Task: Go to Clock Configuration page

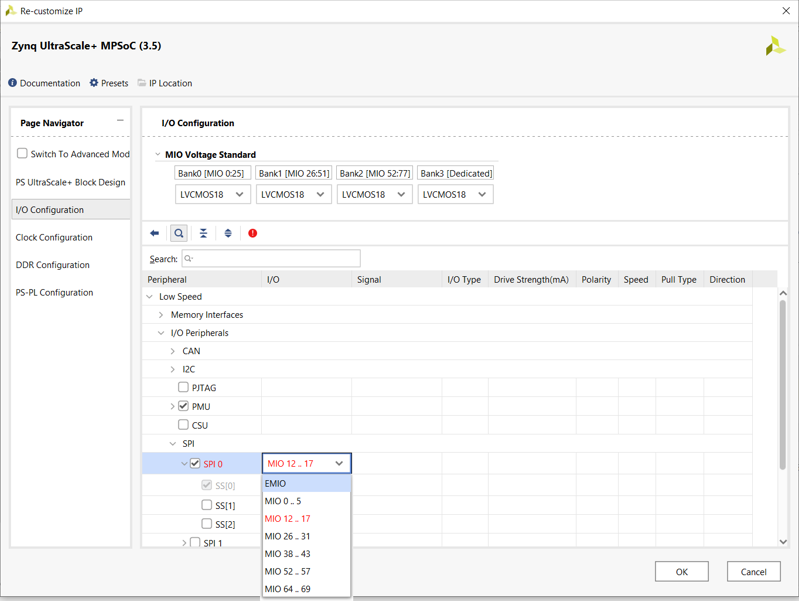Action: pos(54,238)
